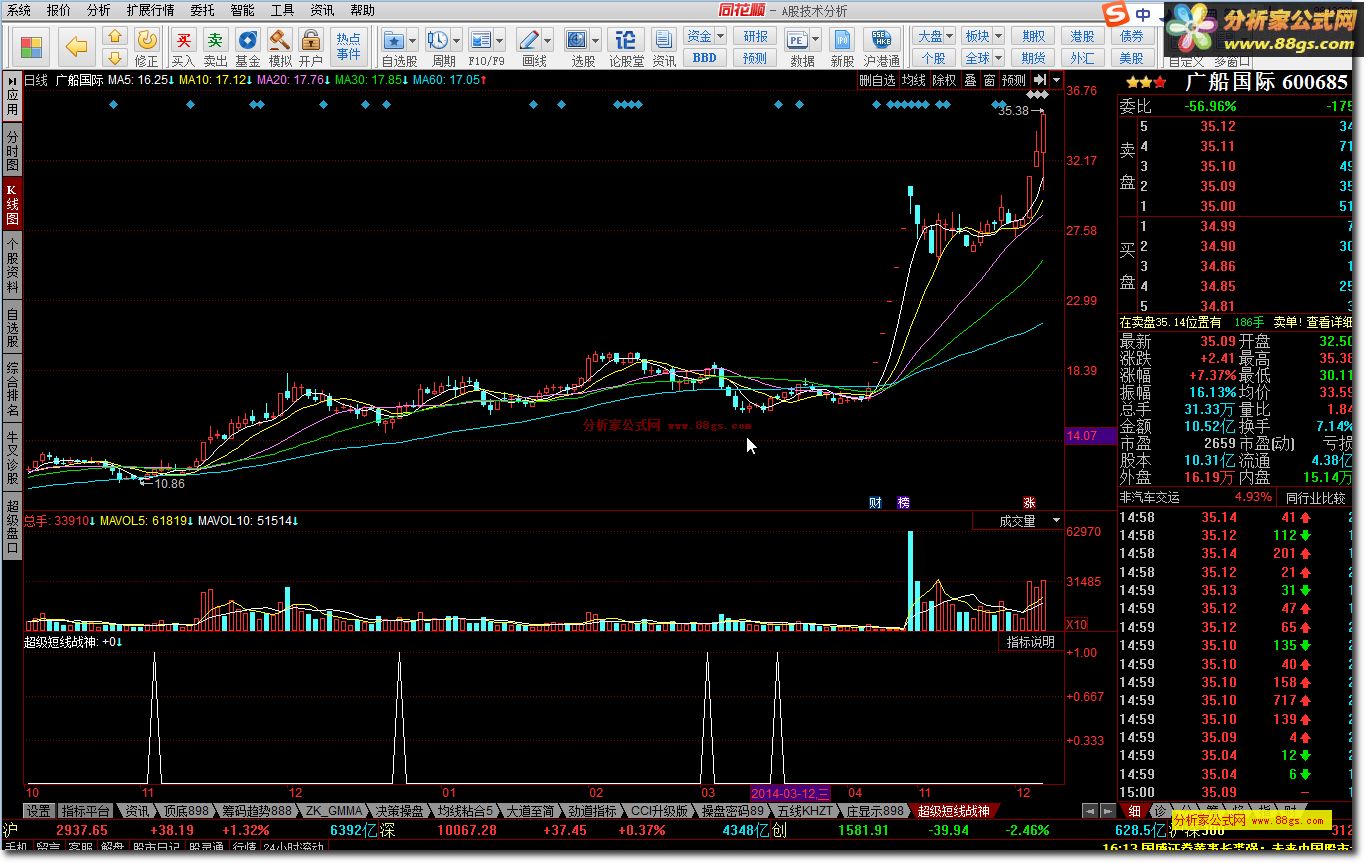Switch to the 顶底898 indicator tab
Viewport: 1366px width, 863px height.
click(187, 811)
